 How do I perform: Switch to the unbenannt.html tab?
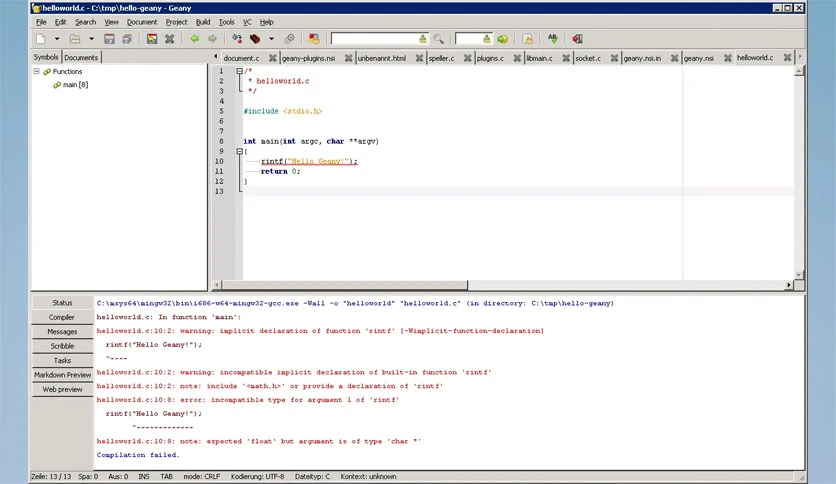coord(382,58)
